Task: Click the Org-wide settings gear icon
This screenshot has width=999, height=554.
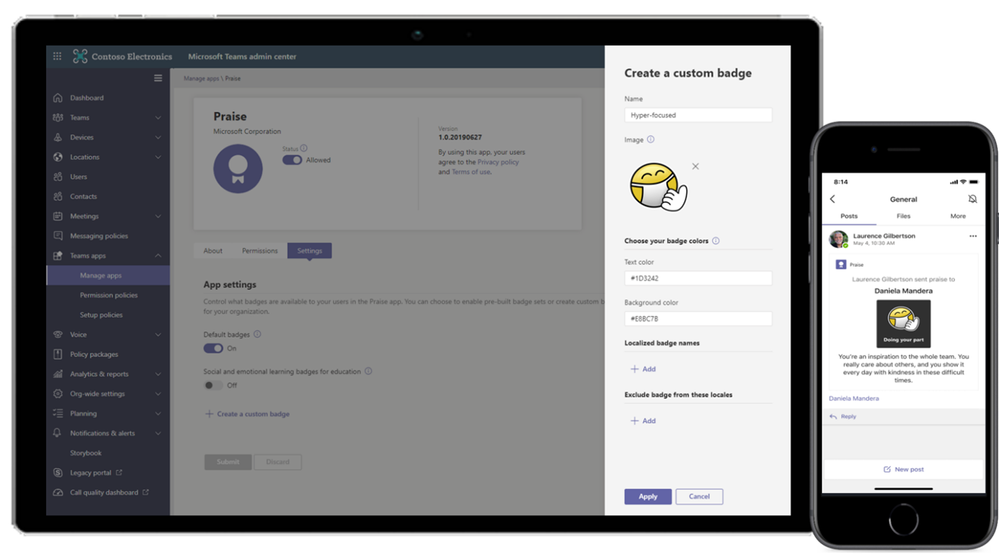Action: [58, 394]
